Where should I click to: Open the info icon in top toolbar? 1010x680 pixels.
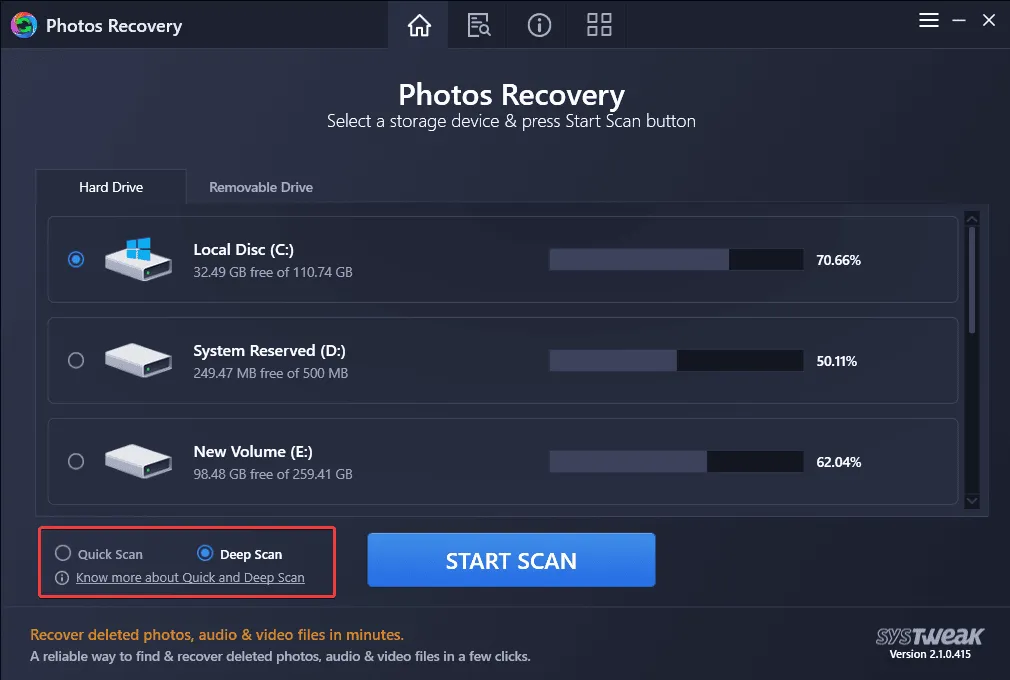[539, 25]
